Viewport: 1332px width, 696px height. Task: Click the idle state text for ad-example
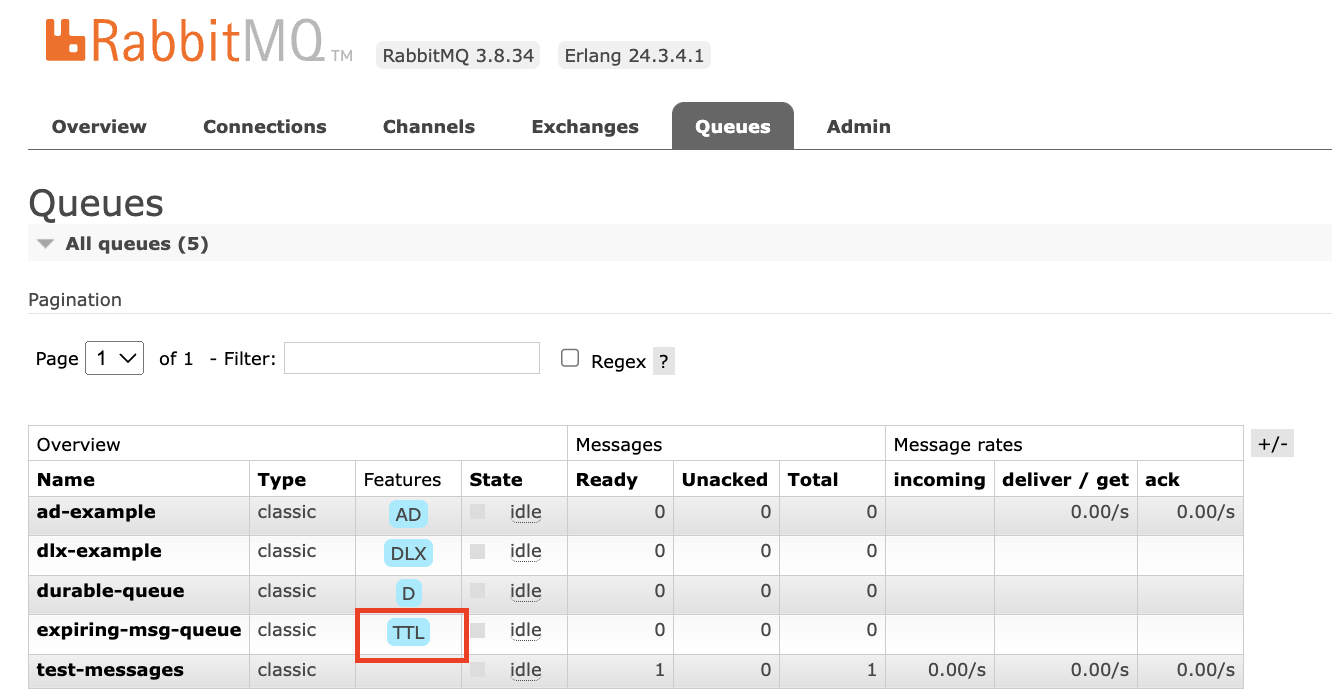pos(526,512)
